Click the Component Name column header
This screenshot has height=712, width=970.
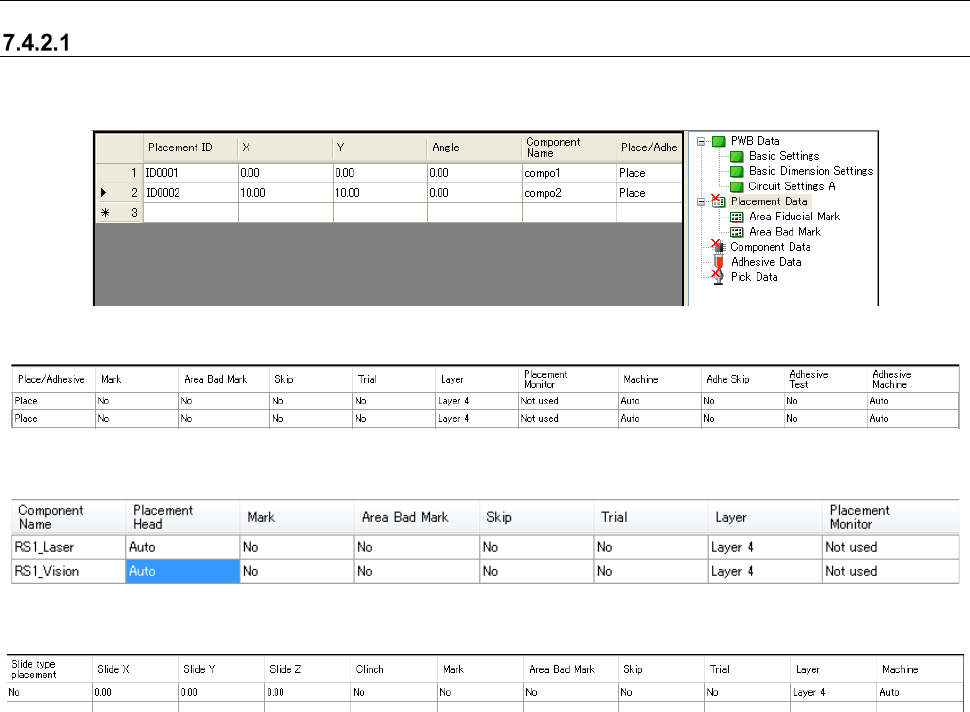567,147
